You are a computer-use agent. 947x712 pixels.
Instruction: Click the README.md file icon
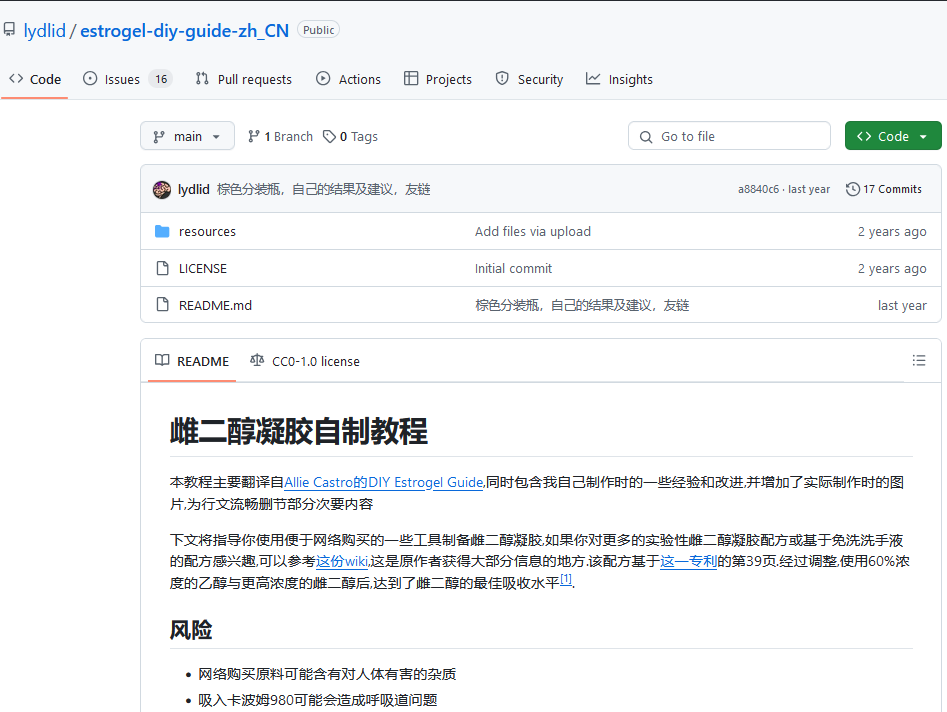click(x=162, y=305)
